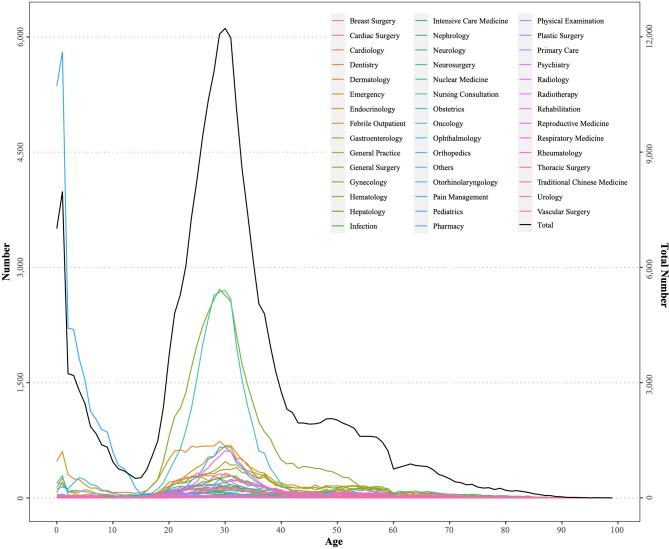Click the Primary Care legend label
The width and height of the screenshot is (669, 549).
coord(558,50)
